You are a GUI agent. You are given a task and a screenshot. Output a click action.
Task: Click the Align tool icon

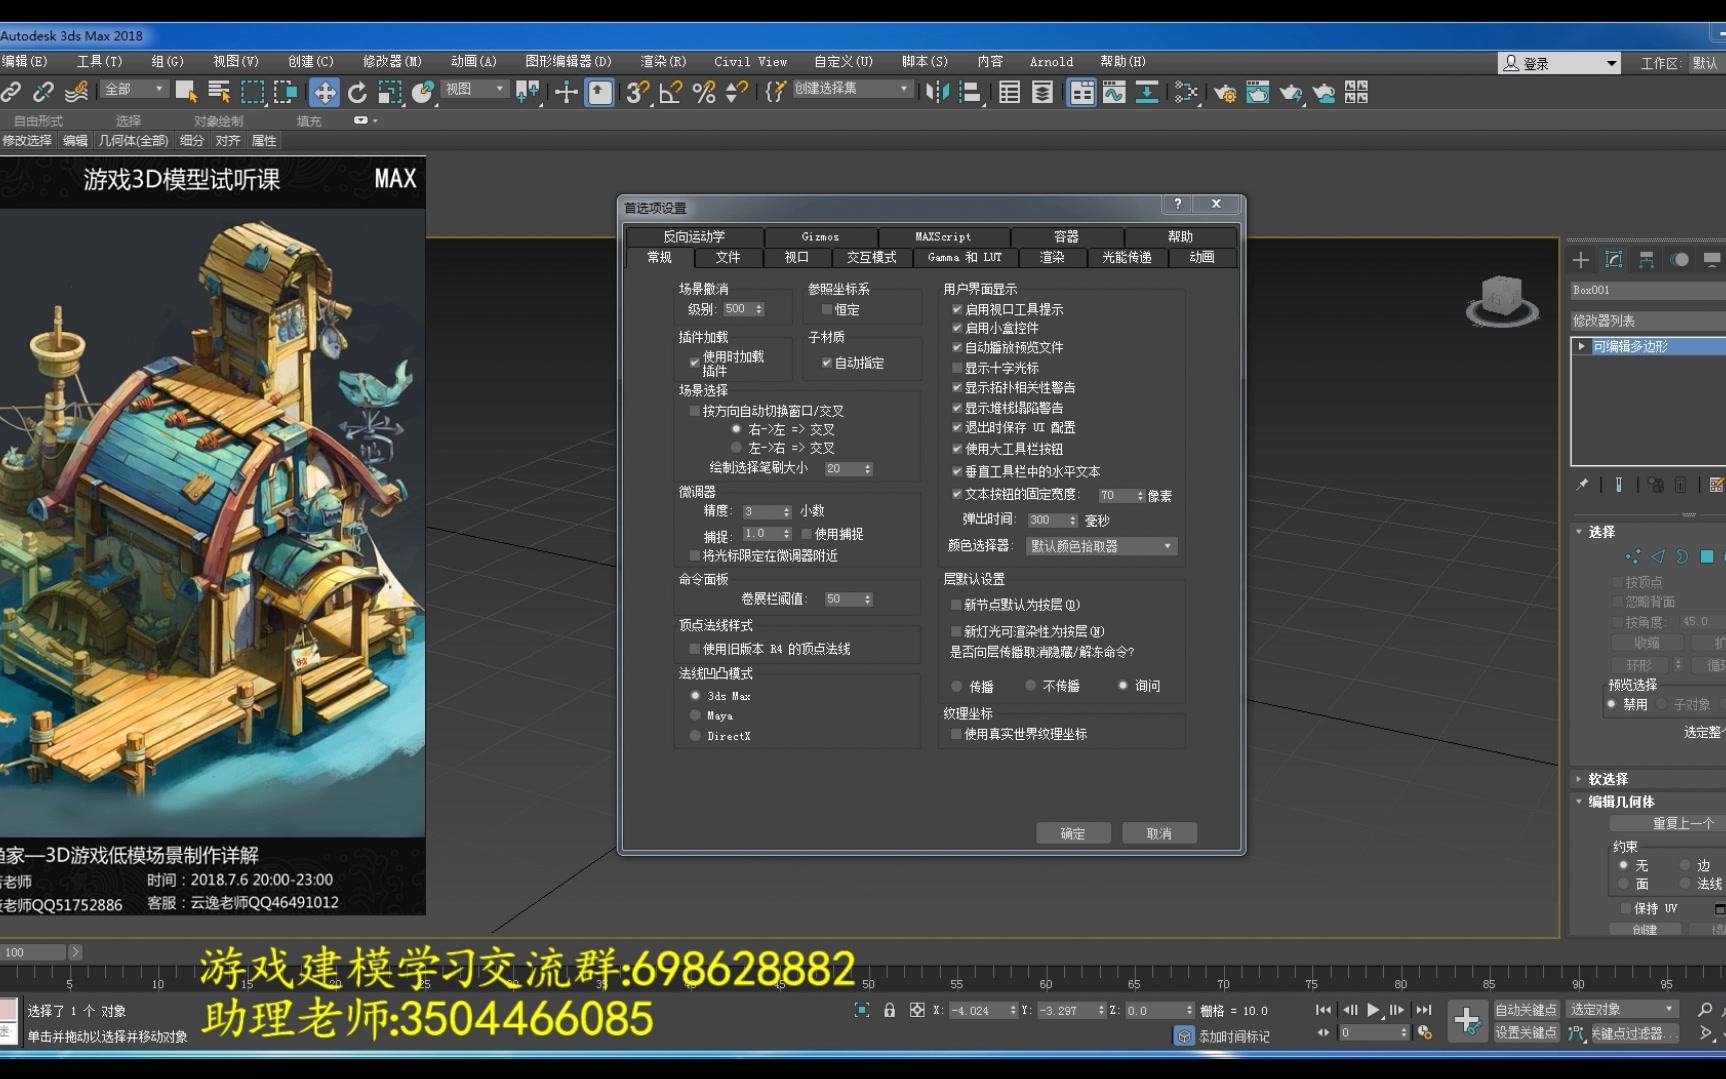pyautogui.click(x=969, y=93)
